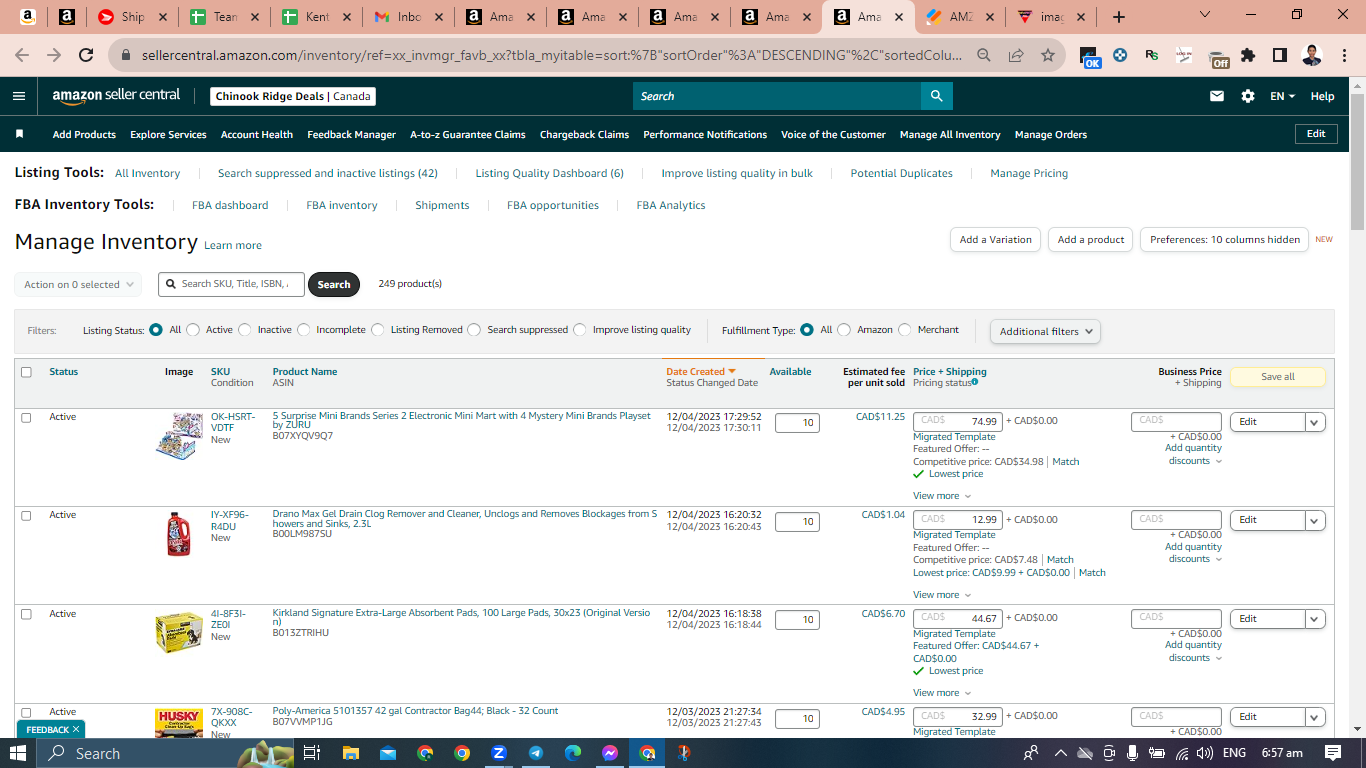Click the Amazon Seller Central logo
Viewport: 1366px width, 768px height.
tap(116, 96)
